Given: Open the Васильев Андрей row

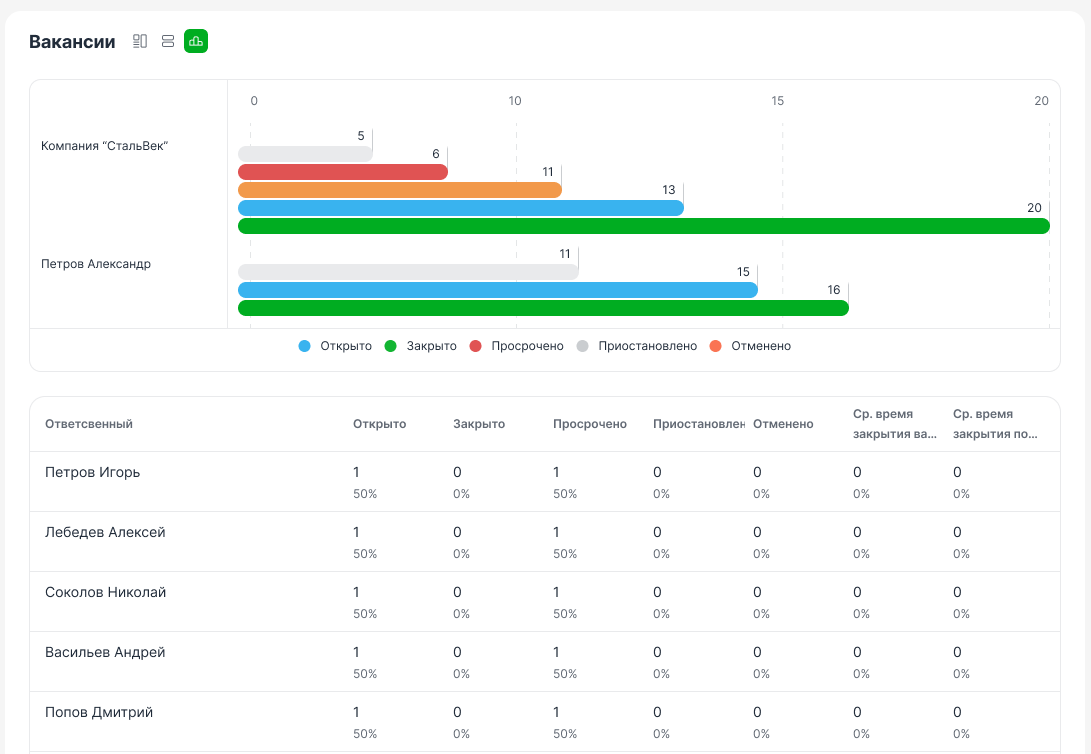Looking at the screenshot, I should click(x=545, y=661).
